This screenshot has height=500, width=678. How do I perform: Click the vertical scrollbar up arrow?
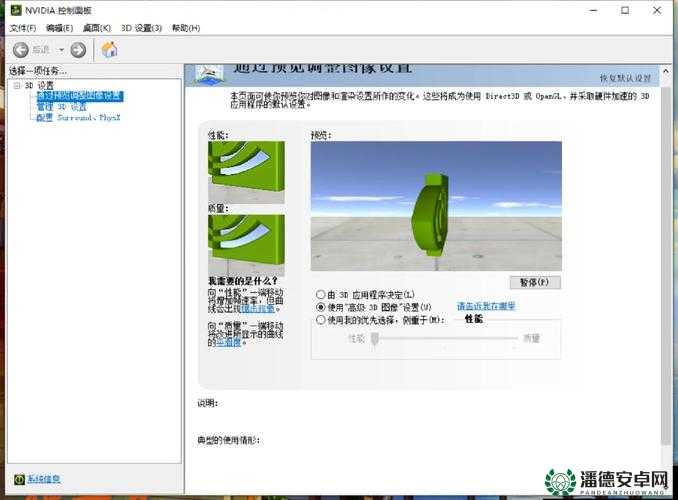pyautogui.click(x=666, y=71)
